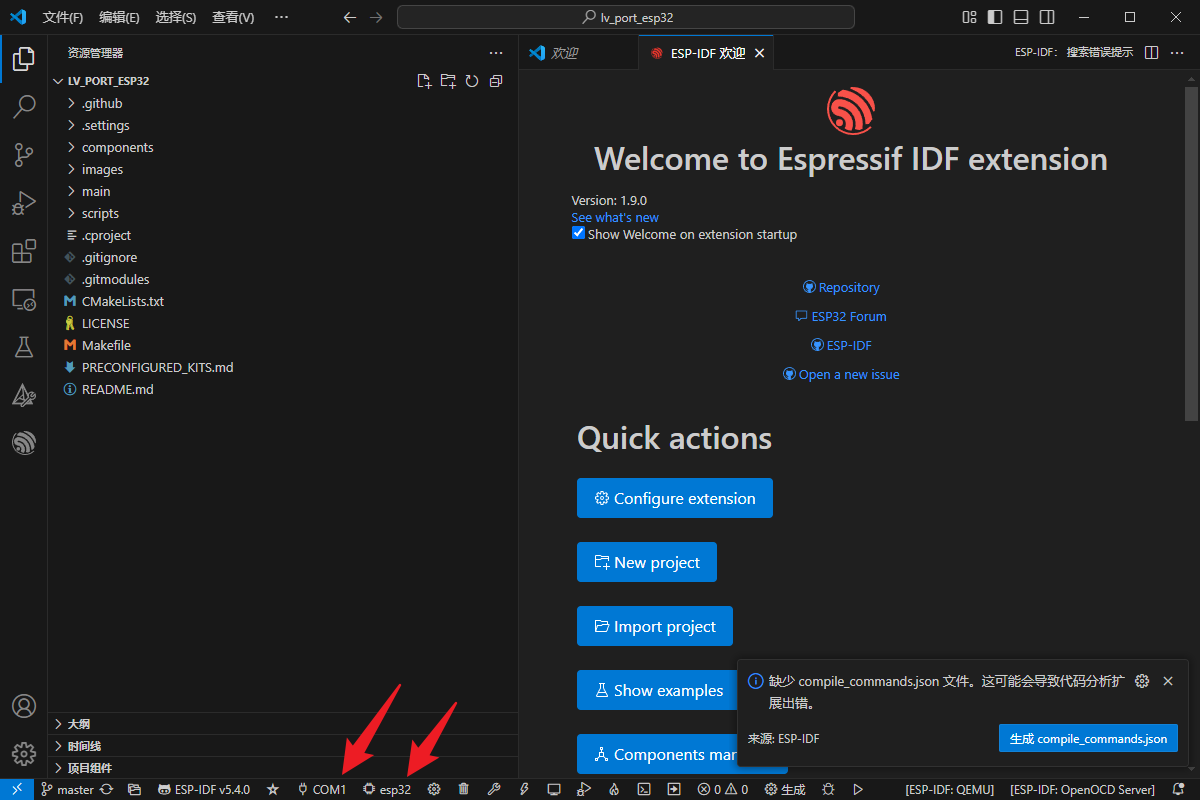Image resolution: width=1200 pixels, height=800 pixels.
Task: Click build flash monitor flame icon
Action: [x=614, y=789]
